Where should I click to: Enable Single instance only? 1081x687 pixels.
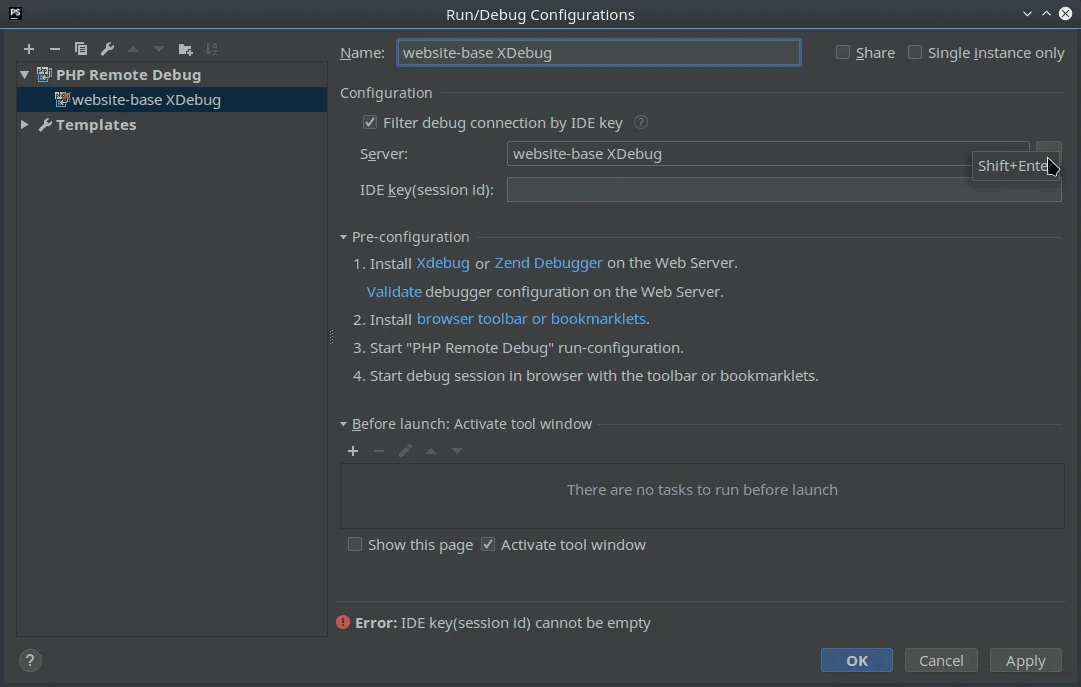[914, 52]
